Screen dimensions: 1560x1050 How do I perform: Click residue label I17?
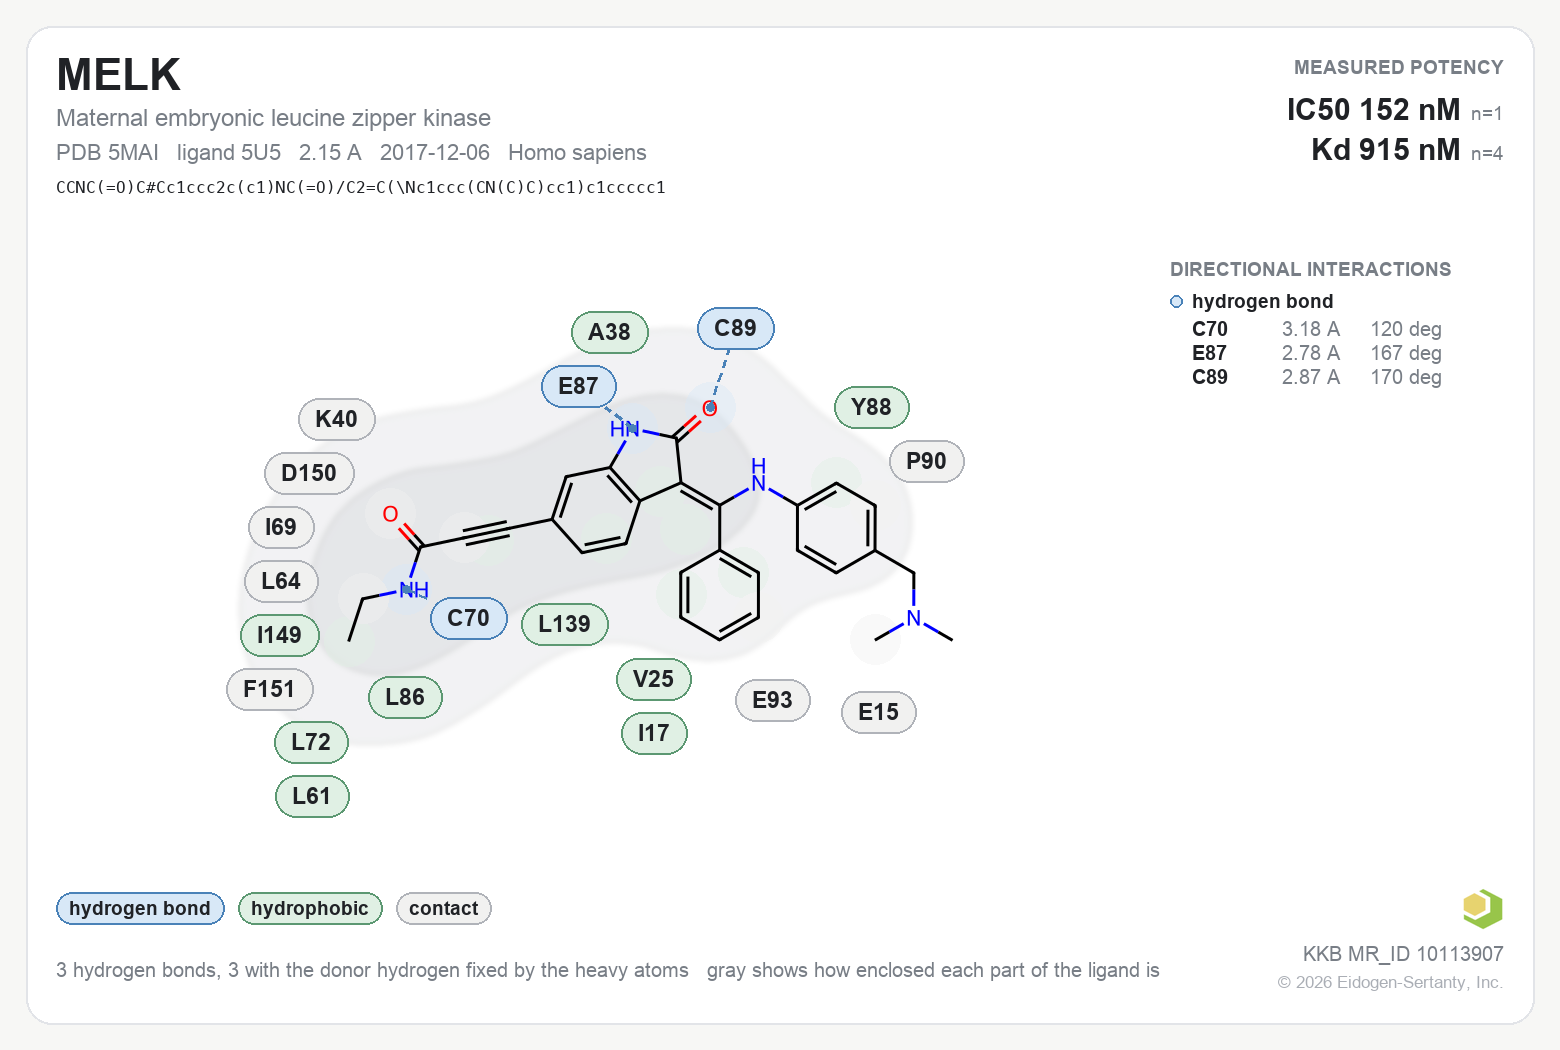[654, 733]
